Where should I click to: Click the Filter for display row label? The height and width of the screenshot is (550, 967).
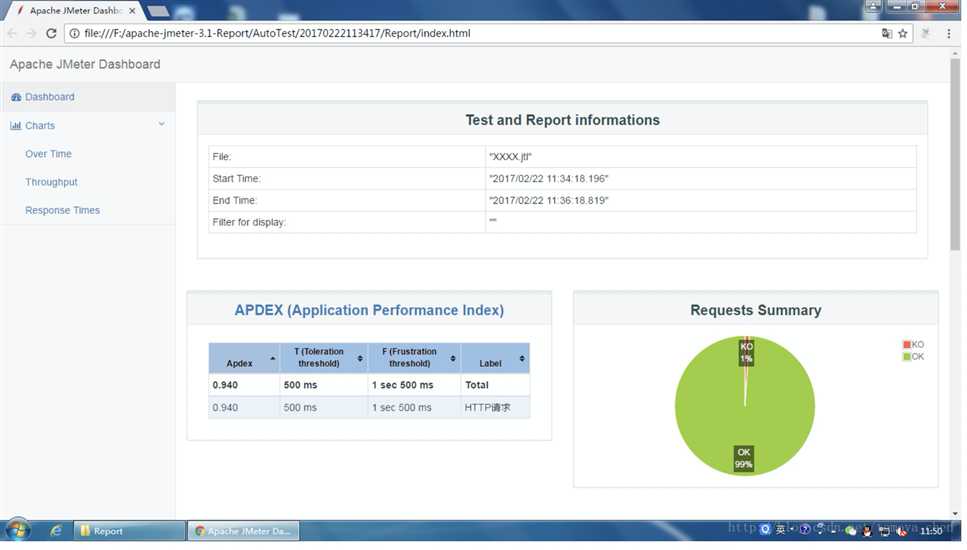tap(249, 222)
